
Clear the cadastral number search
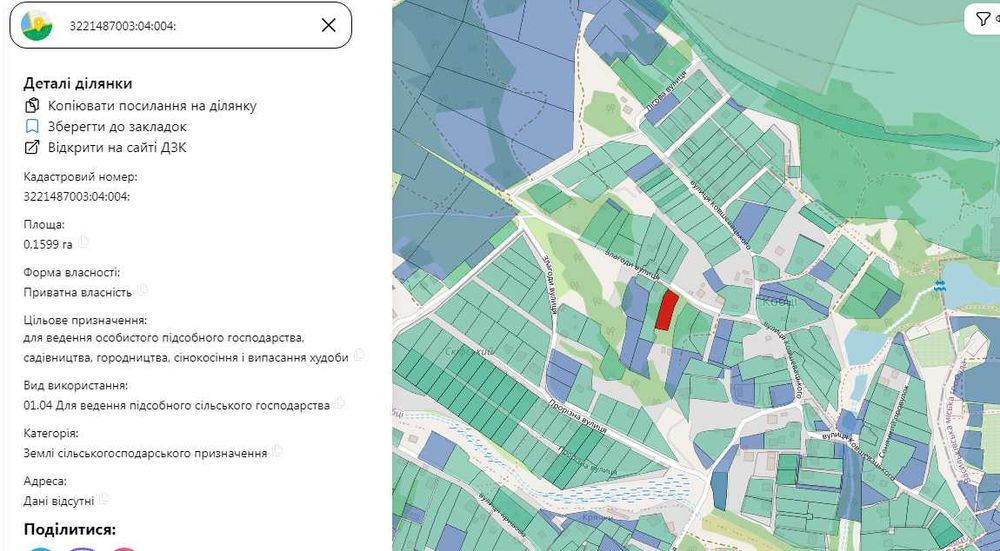point(328,25)
